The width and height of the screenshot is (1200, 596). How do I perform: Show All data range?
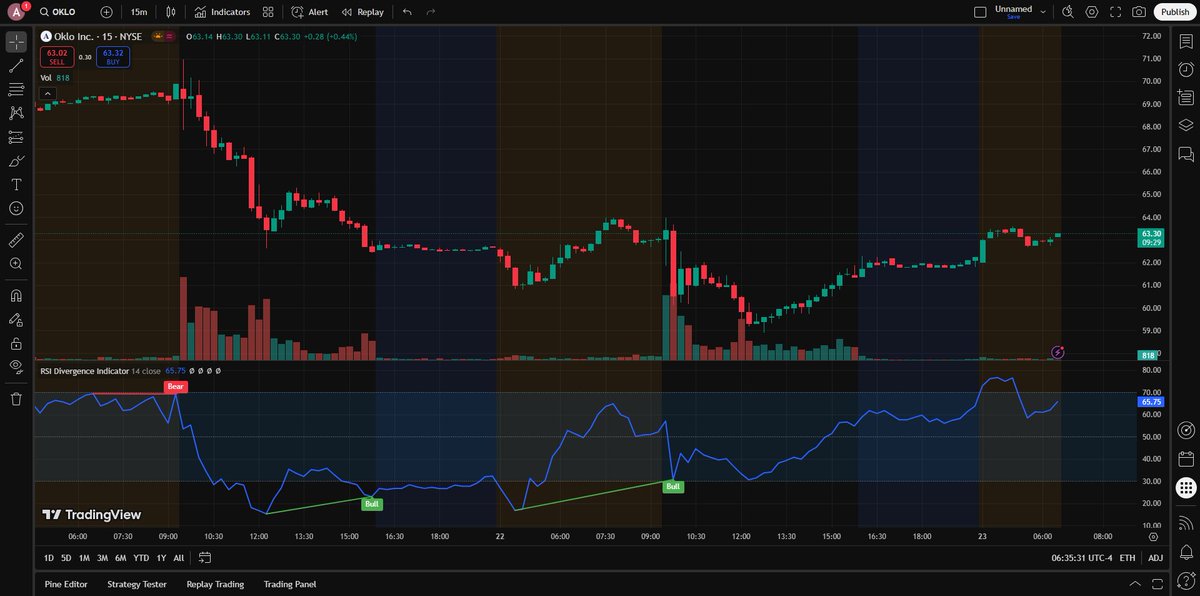pos(178,558)
